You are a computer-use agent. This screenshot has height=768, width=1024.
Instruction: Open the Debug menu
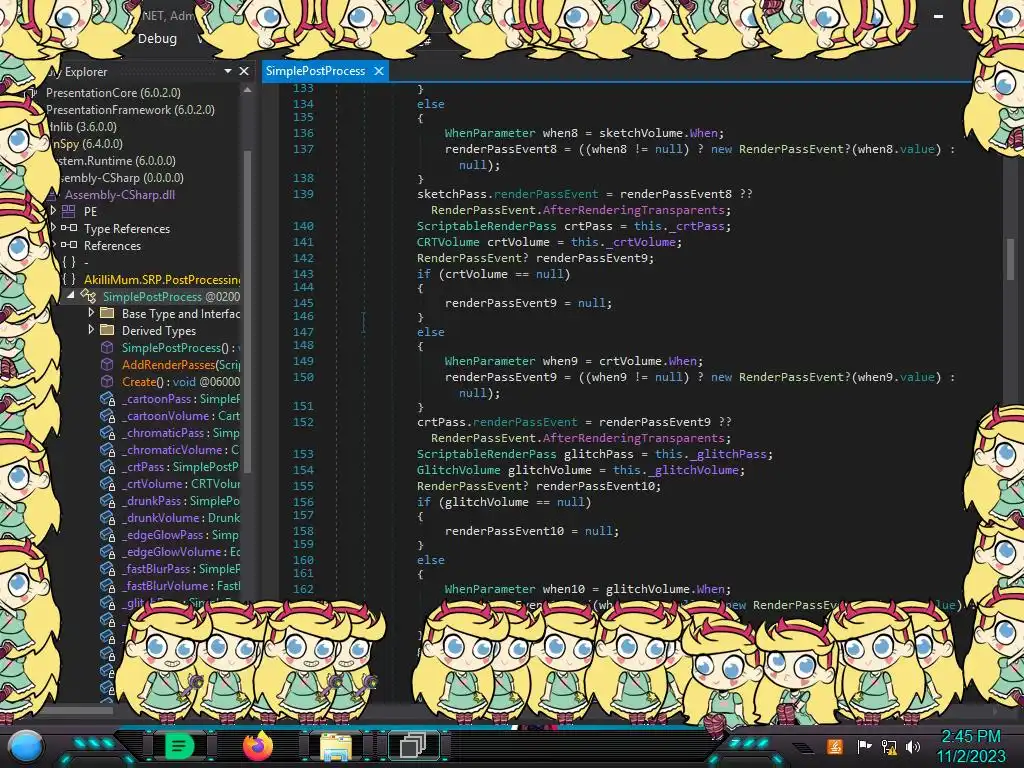(157, 39)
